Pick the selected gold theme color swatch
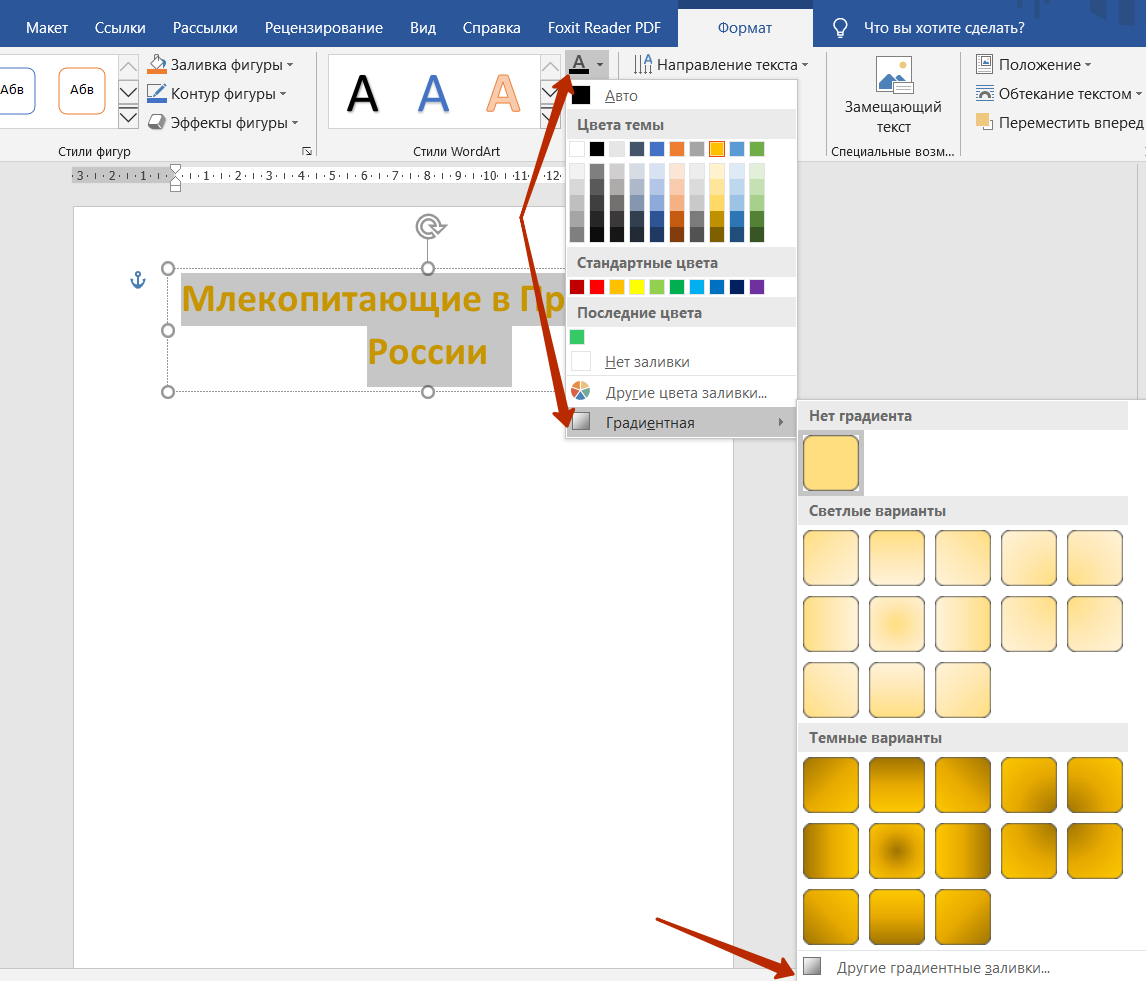Viewport: 1146px width, 981px height. point(717,149)
